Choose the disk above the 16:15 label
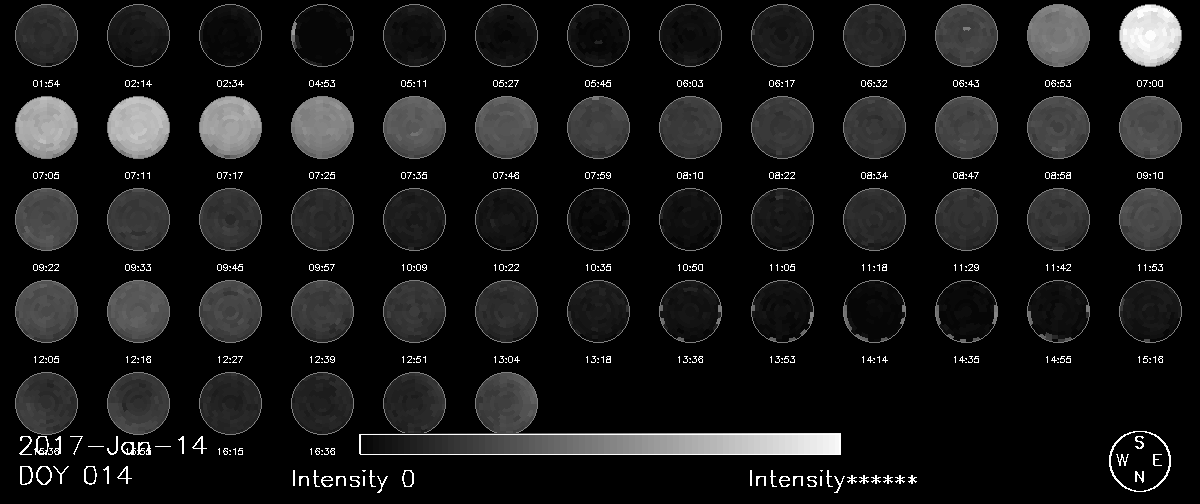Viewport: 1200px width, 504px height. [x=230, y=403]
